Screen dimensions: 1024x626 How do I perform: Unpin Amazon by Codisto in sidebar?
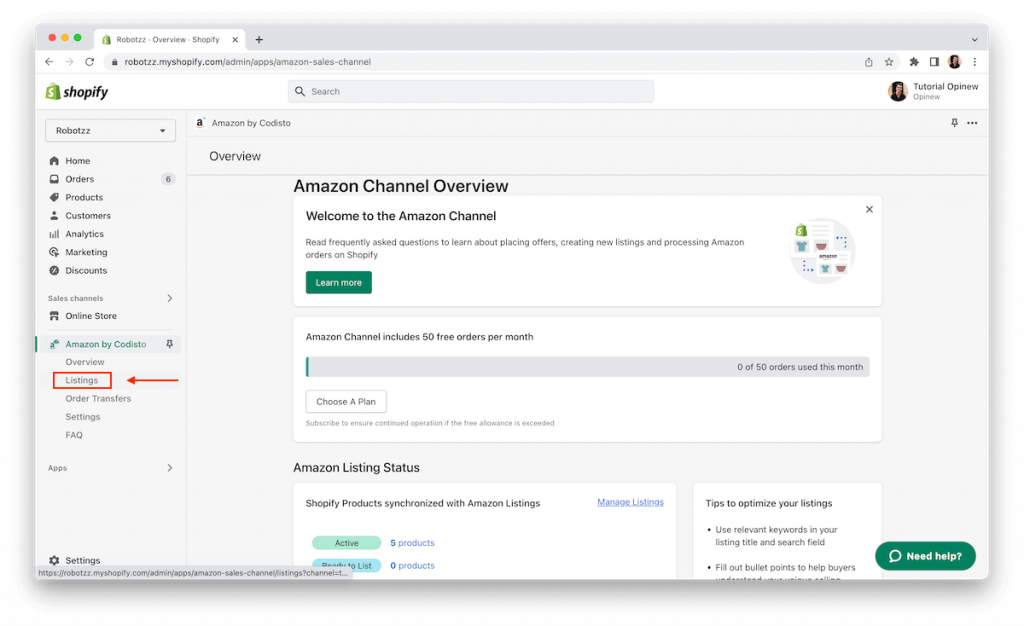(x=169, y=344)
